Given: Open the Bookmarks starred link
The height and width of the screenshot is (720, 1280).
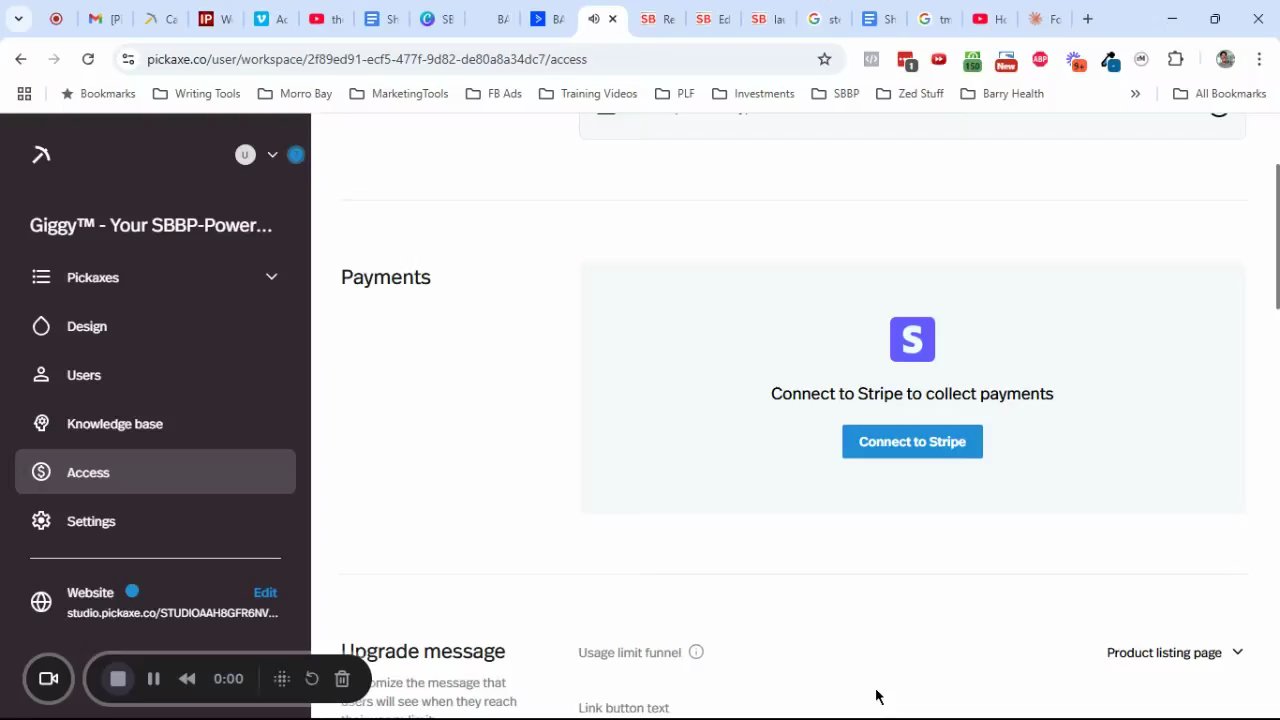Looking at the screenshot, I should point(98,93).
